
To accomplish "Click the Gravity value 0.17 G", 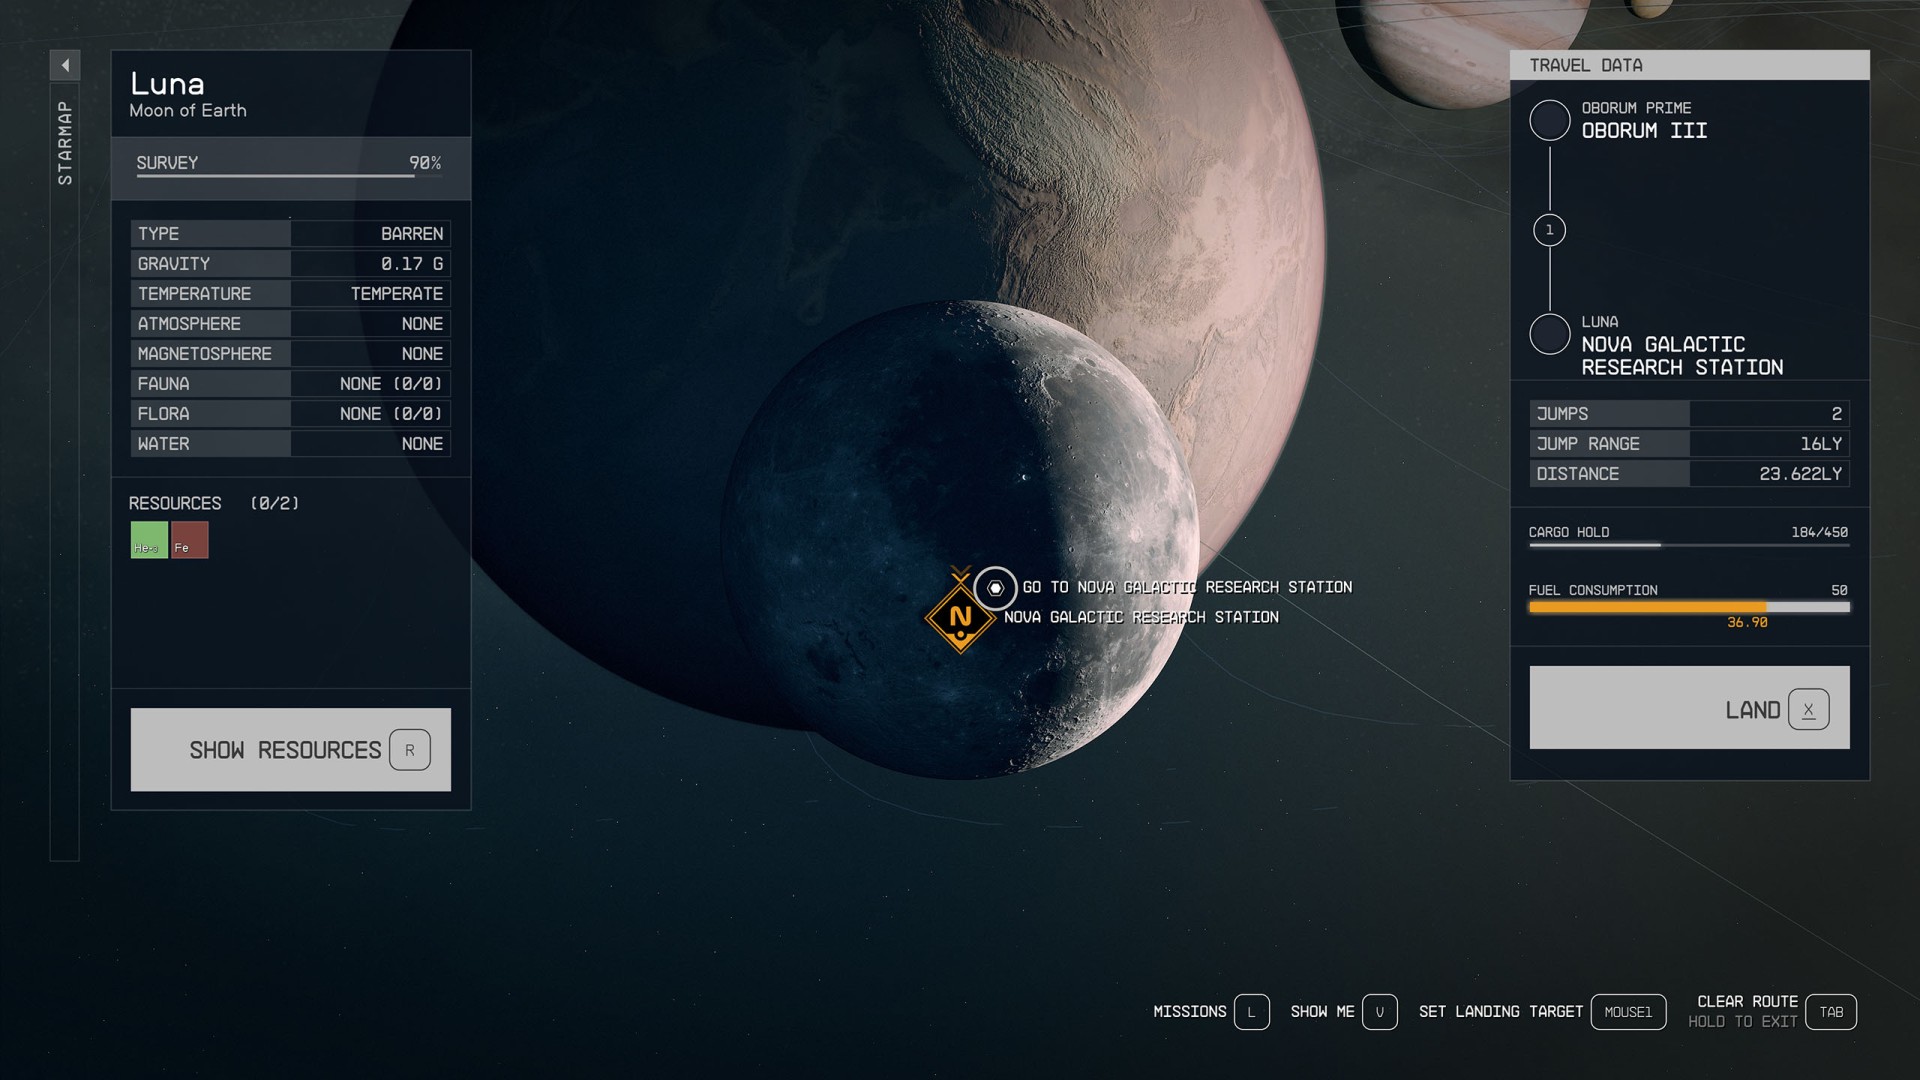I will tap(411, 264).
